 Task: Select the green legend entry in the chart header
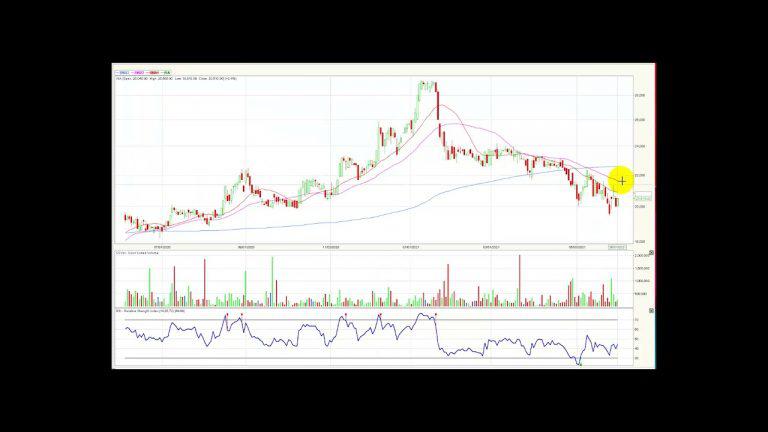tap(166, 72)
